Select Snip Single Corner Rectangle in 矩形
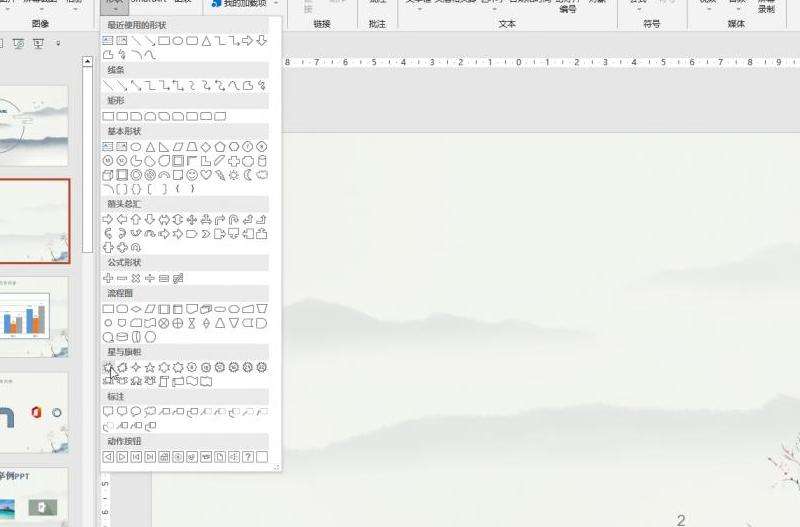The image size is (800, 527). (x=136, y=116)
